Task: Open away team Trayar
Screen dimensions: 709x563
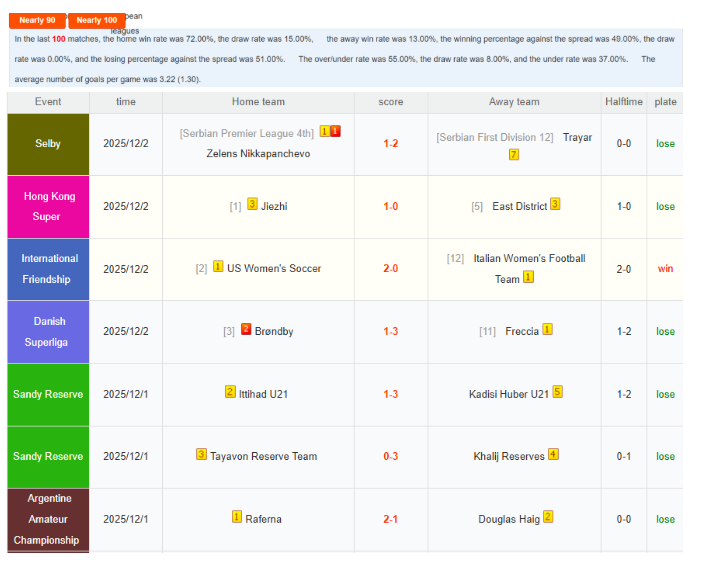Action: [577, 137]
